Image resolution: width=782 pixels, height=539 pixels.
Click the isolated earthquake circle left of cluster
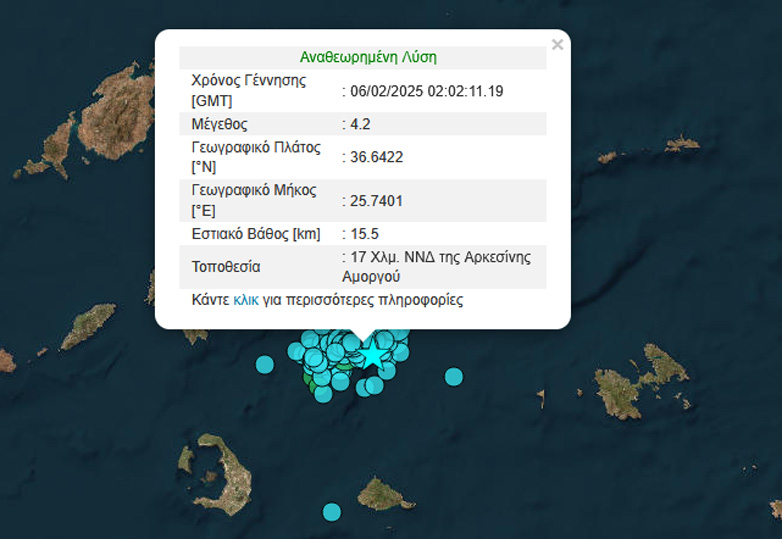265,365
